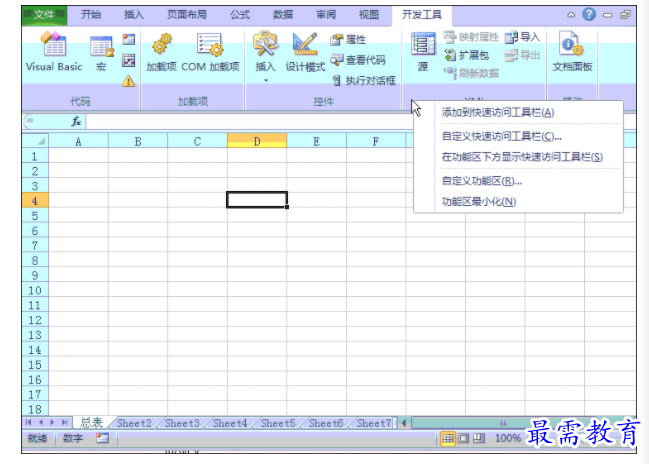Screen dimensions: 649x464
Task: Switch to Sheet3 tab
Action: tap(182, 423)
